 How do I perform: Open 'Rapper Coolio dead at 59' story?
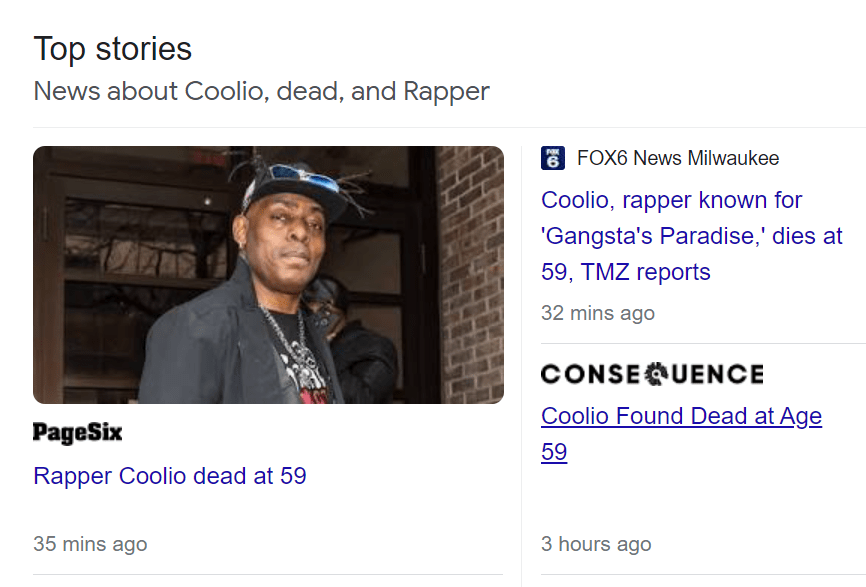[x=170, y=476]
